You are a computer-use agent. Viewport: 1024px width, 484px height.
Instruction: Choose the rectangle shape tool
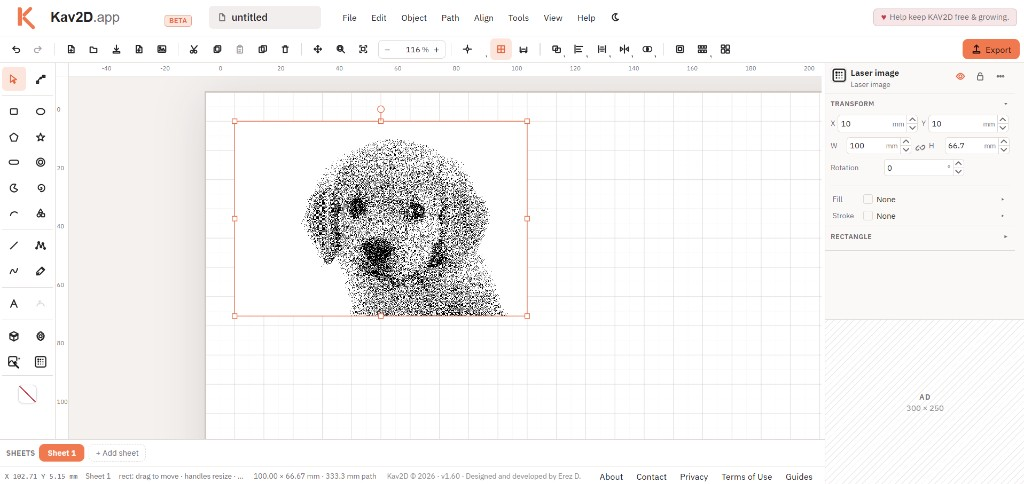point(14,112)
